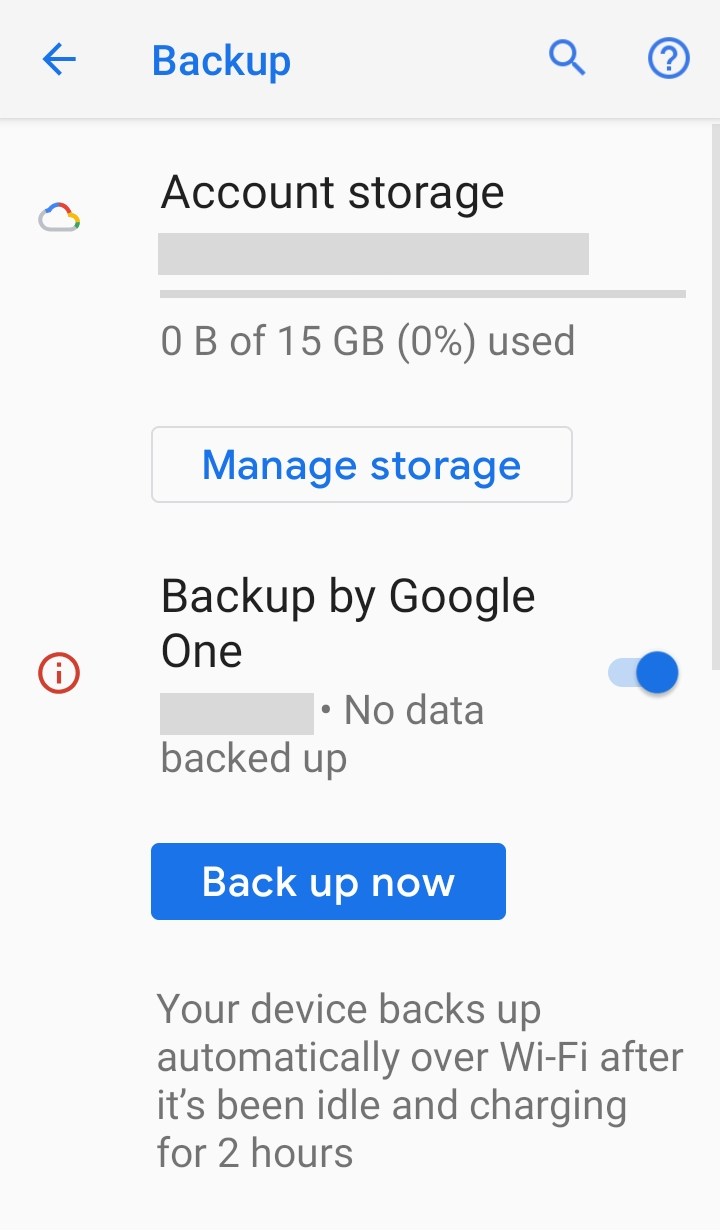The width and height of the screenshot is (720, 1230).
Task: Click the 'for 2 hours' line of text
Action: [255, 1153]
